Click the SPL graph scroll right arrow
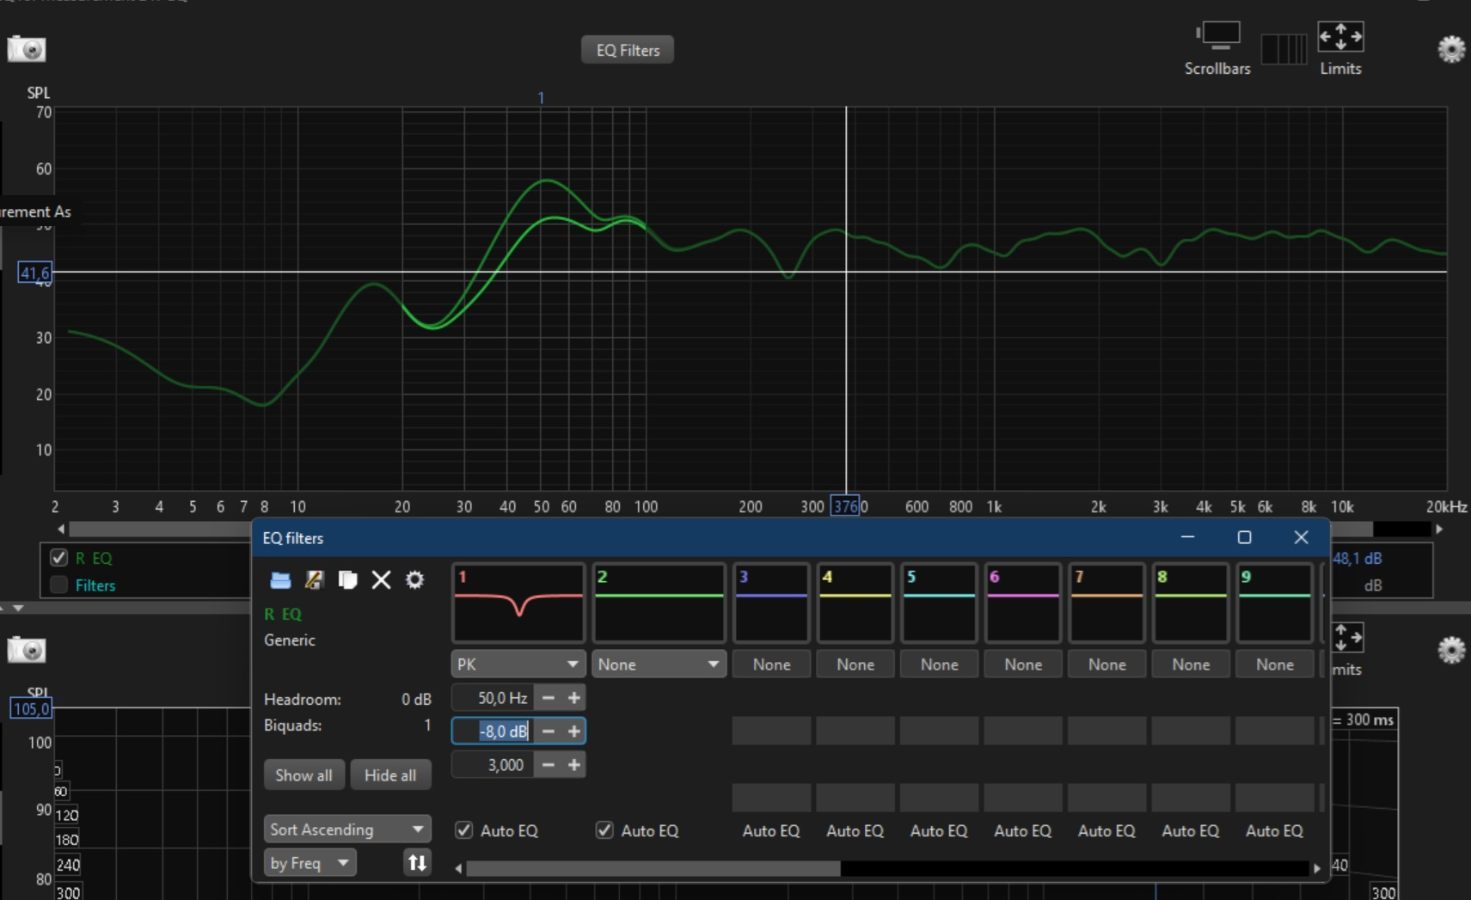 click(1439, 529)
